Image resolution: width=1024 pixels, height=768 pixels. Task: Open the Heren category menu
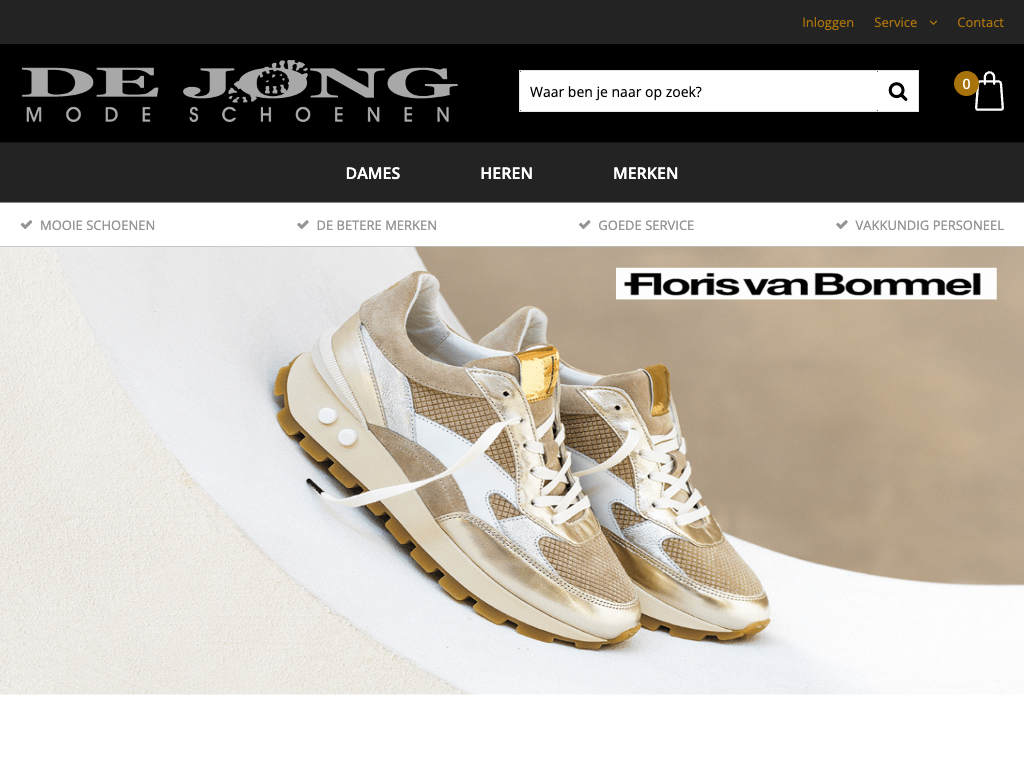click(506, 173)
